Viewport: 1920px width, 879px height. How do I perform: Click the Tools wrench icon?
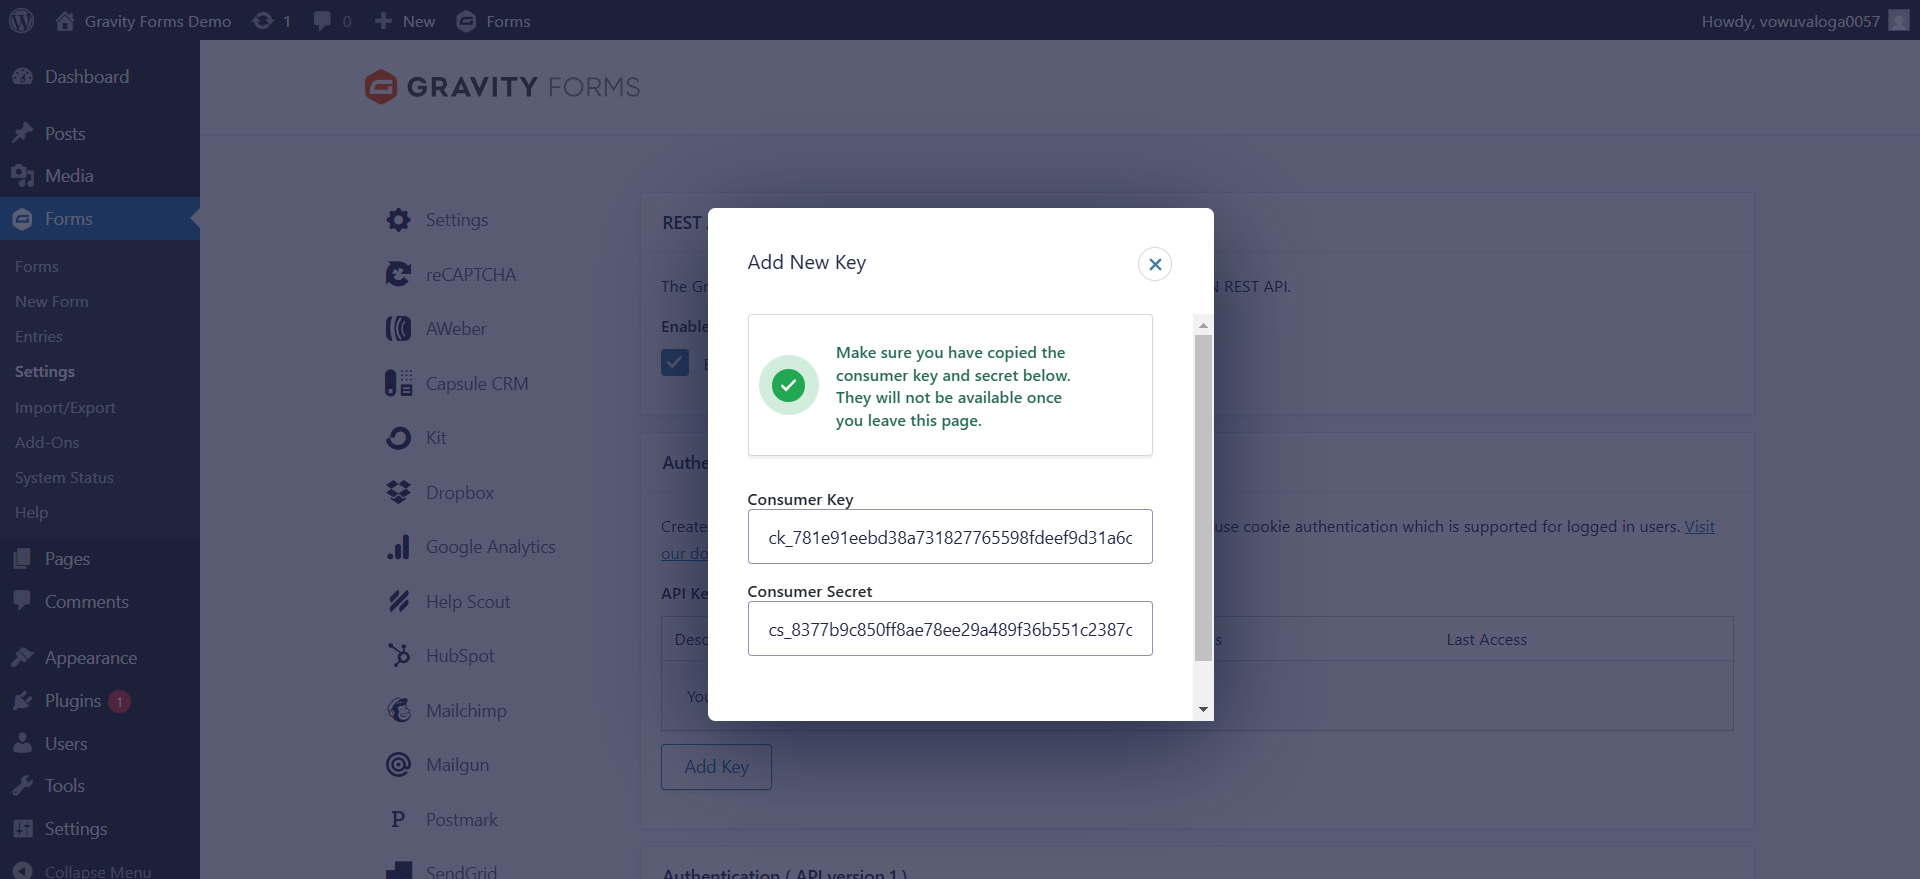coord(23,786)
